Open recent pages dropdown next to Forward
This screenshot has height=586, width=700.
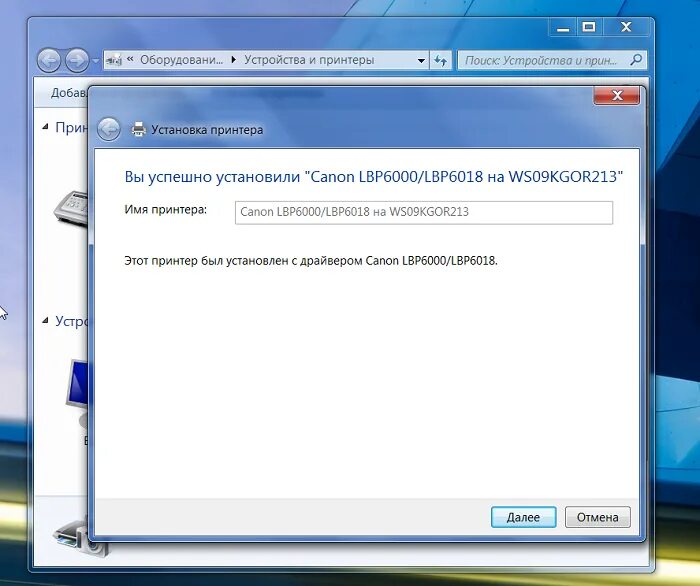tap(96, 60)
